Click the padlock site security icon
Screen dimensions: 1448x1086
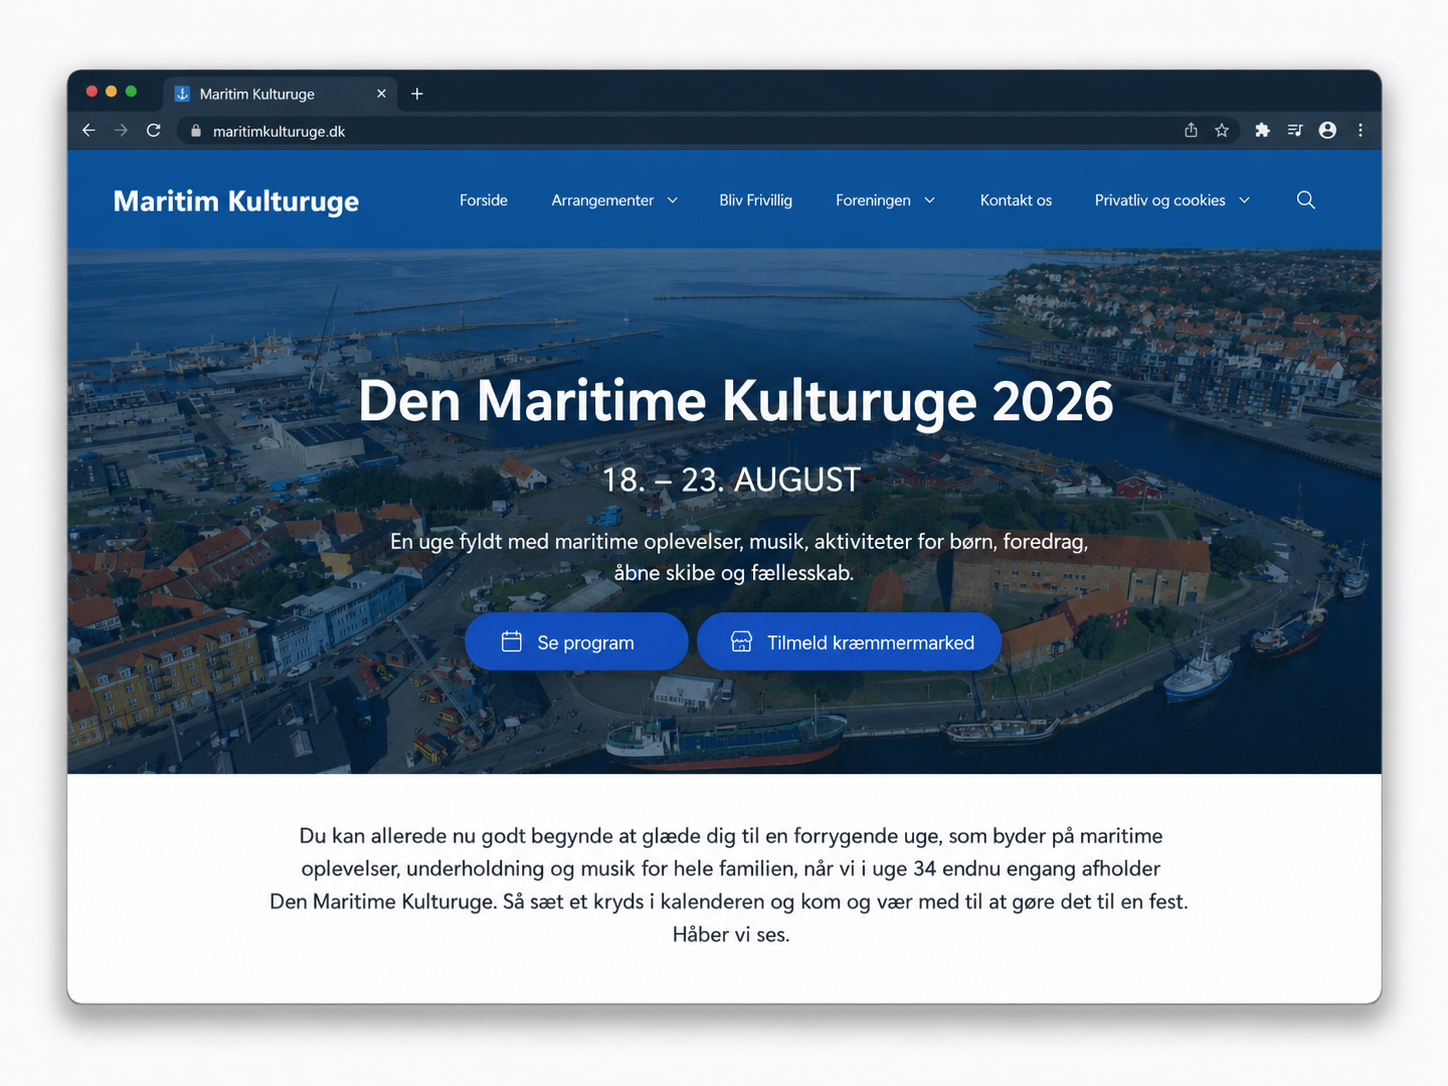click(x=196, y=131)
